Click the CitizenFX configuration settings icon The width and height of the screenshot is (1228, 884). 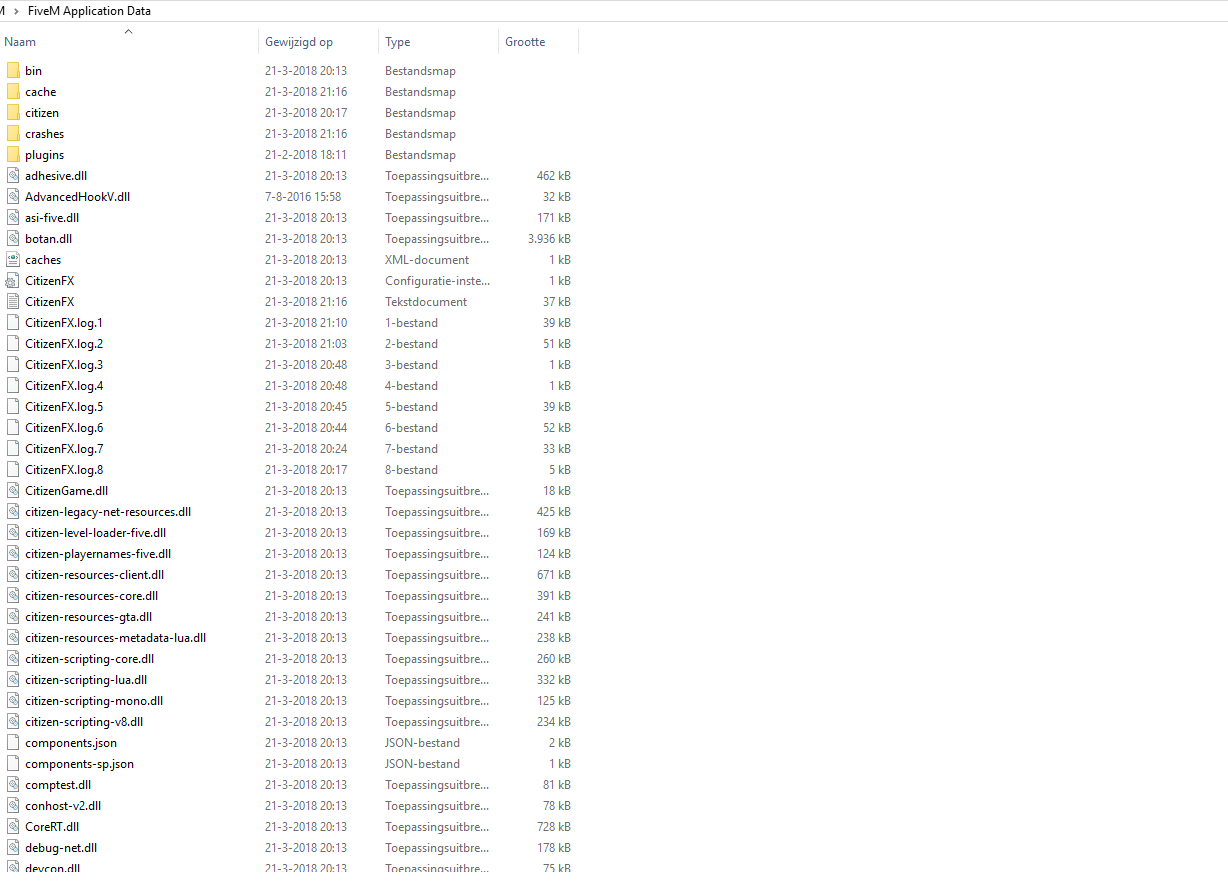[x=13, y=280]
